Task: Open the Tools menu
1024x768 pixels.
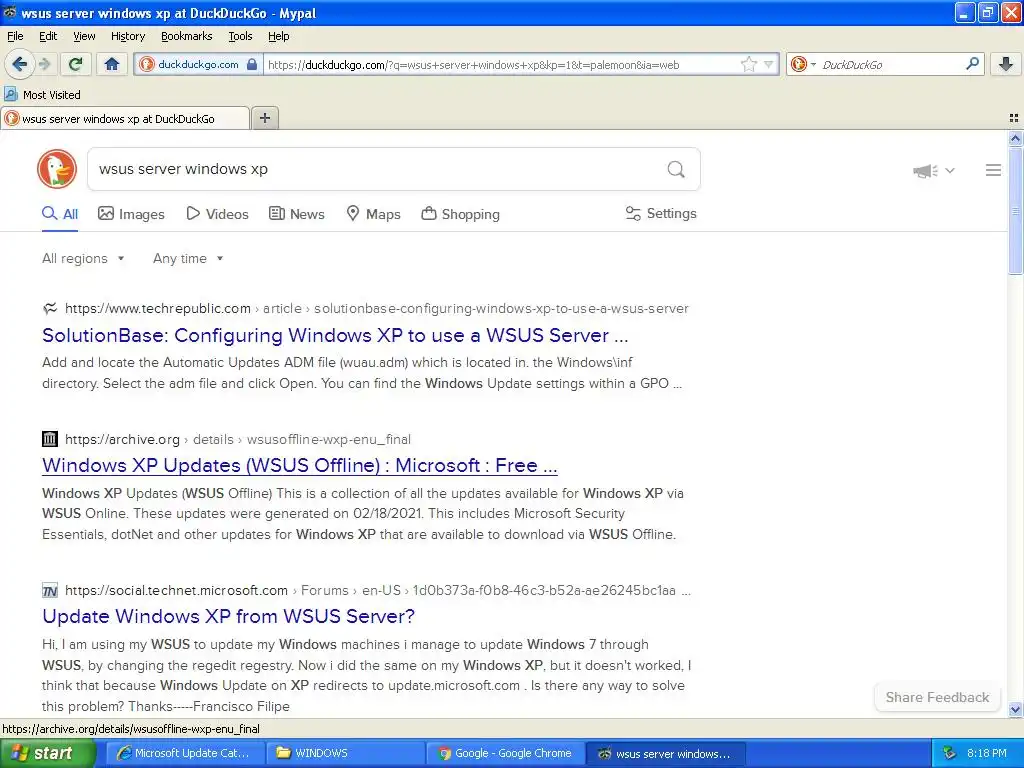Action: pos(240,36)
